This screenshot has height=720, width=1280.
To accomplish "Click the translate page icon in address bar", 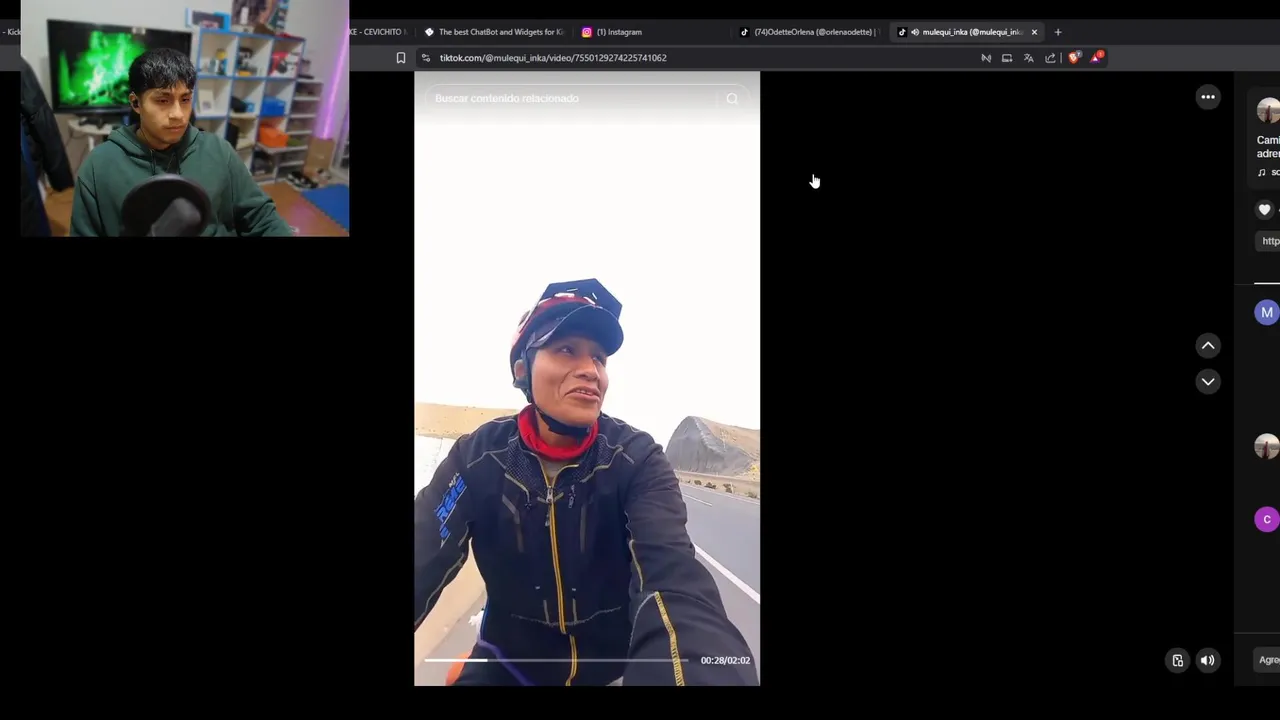I will 1028,58.
